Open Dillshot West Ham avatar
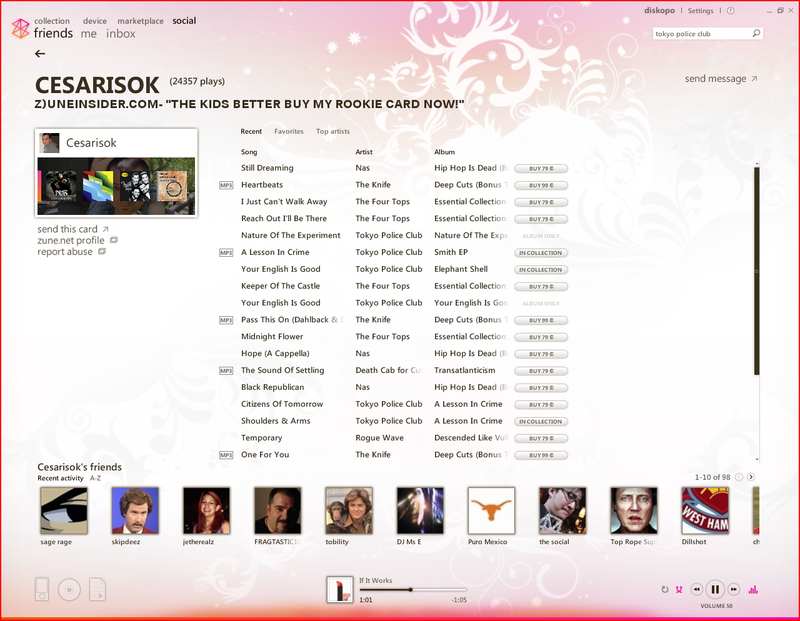Viewport: 800px width, 621px height. (x=705, y=510)
